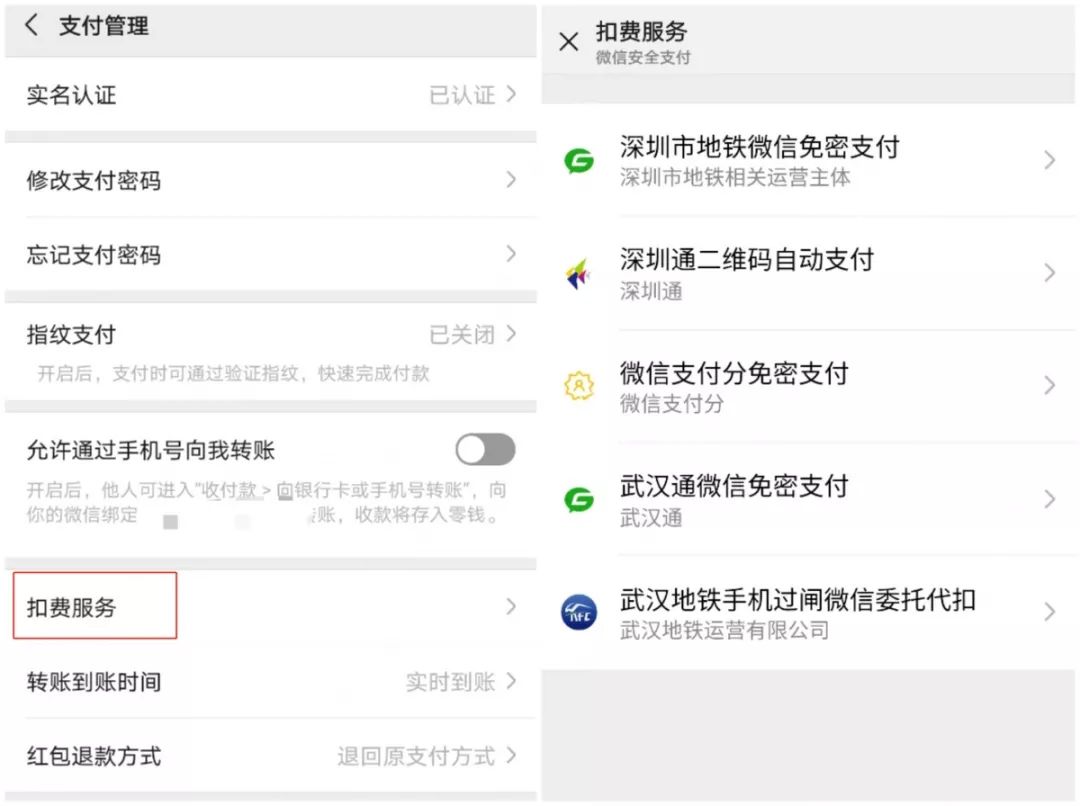Viewport: 1080px width, 806px height.
Task: Close the 扣费服务 page with X
Action: [x=569, y=42]
